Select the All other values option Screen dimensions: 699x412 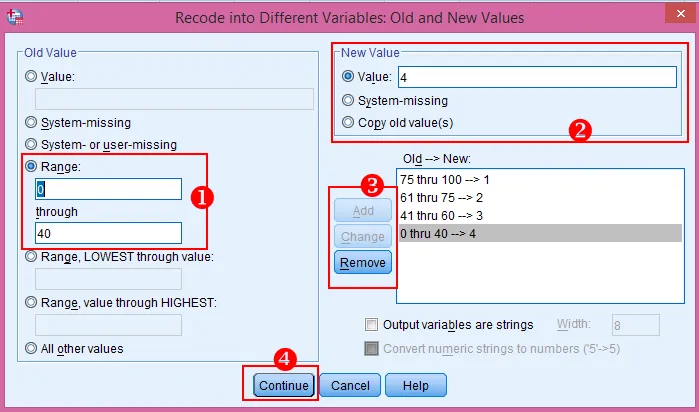[33, 348]
